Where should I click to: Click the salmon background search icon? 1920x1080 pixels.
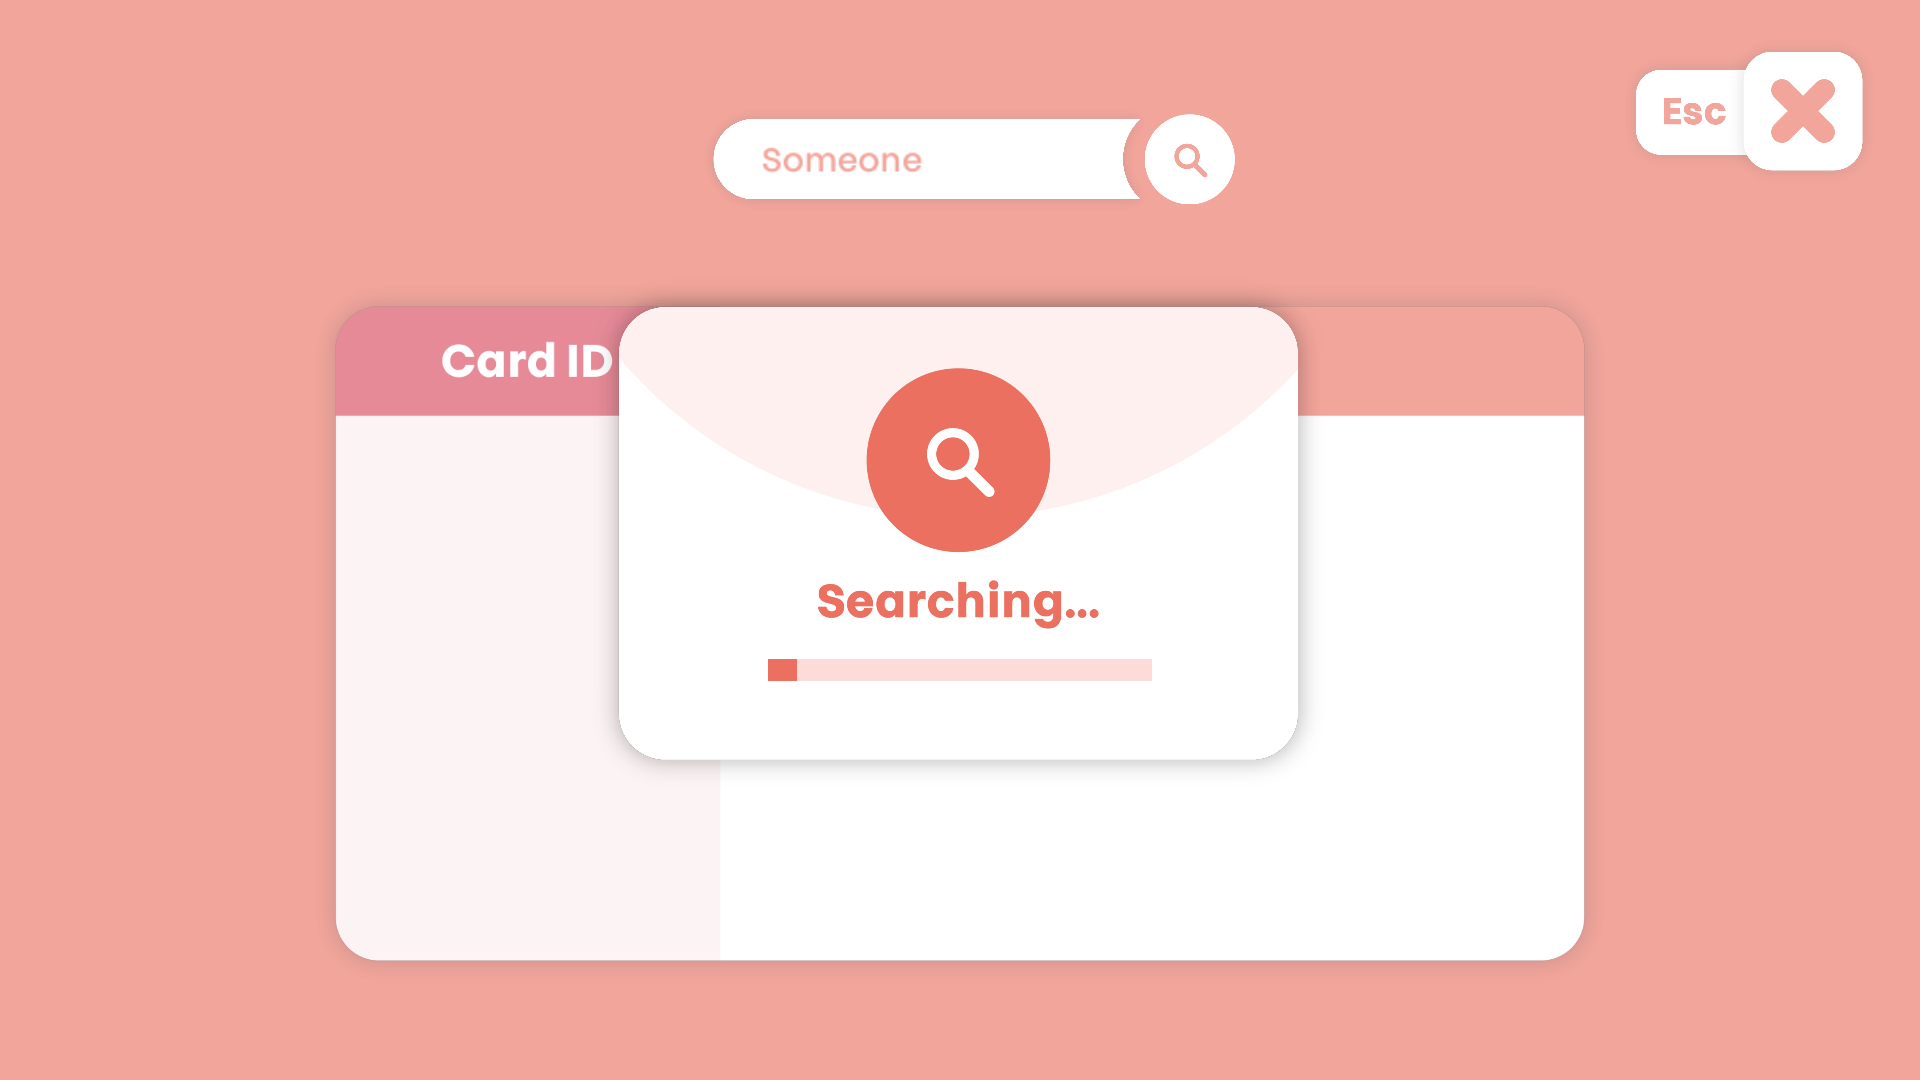(959, 460)
